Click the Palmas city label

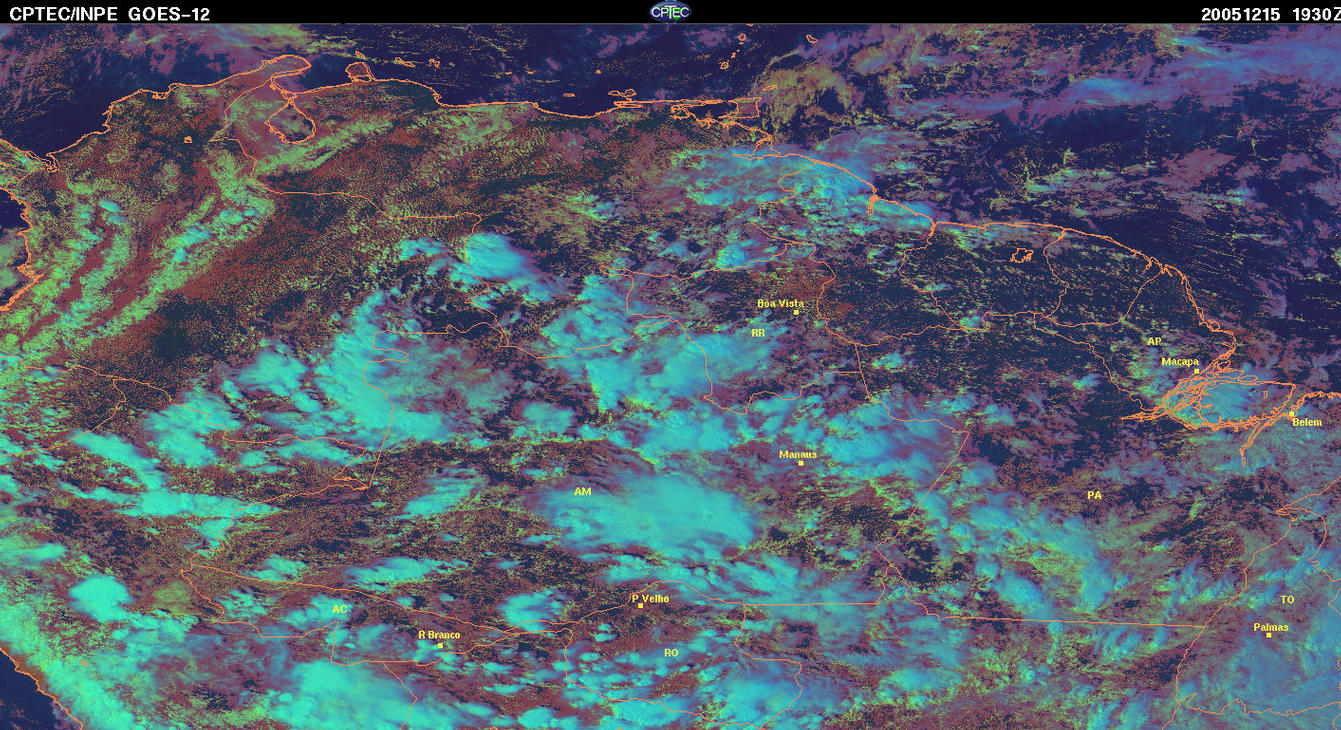point(1271,628)
